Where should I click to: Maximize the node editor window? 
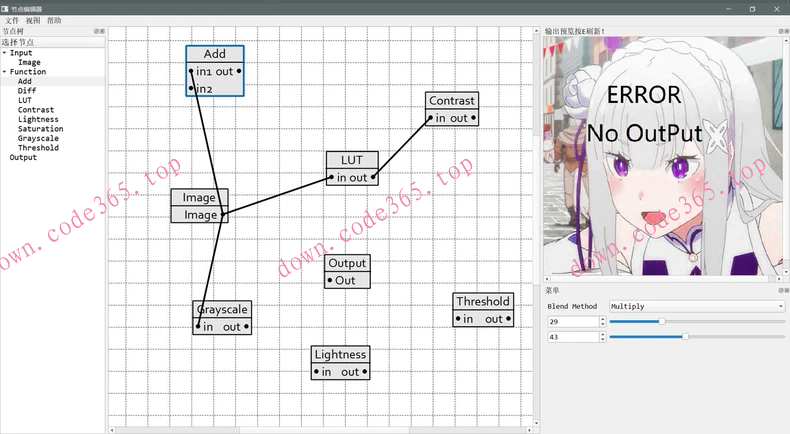click(x=752, y=9)
